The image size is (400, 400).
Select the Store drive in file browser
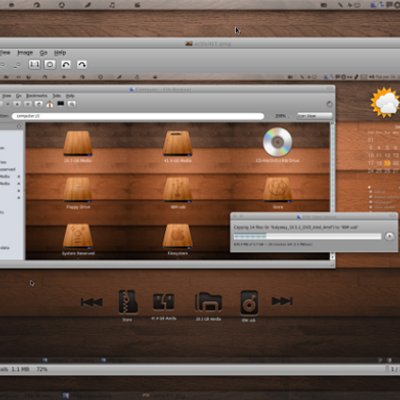[277, 190]
